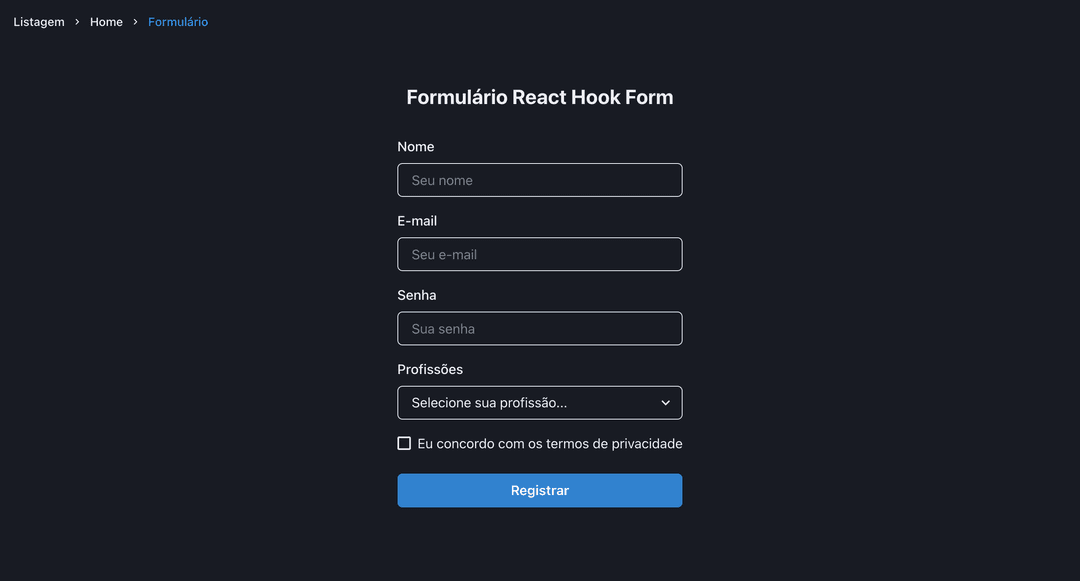Viewport: 1080px width, 581px height.
Task: Submit the form with Registrar button
Action: pos(540,490)
